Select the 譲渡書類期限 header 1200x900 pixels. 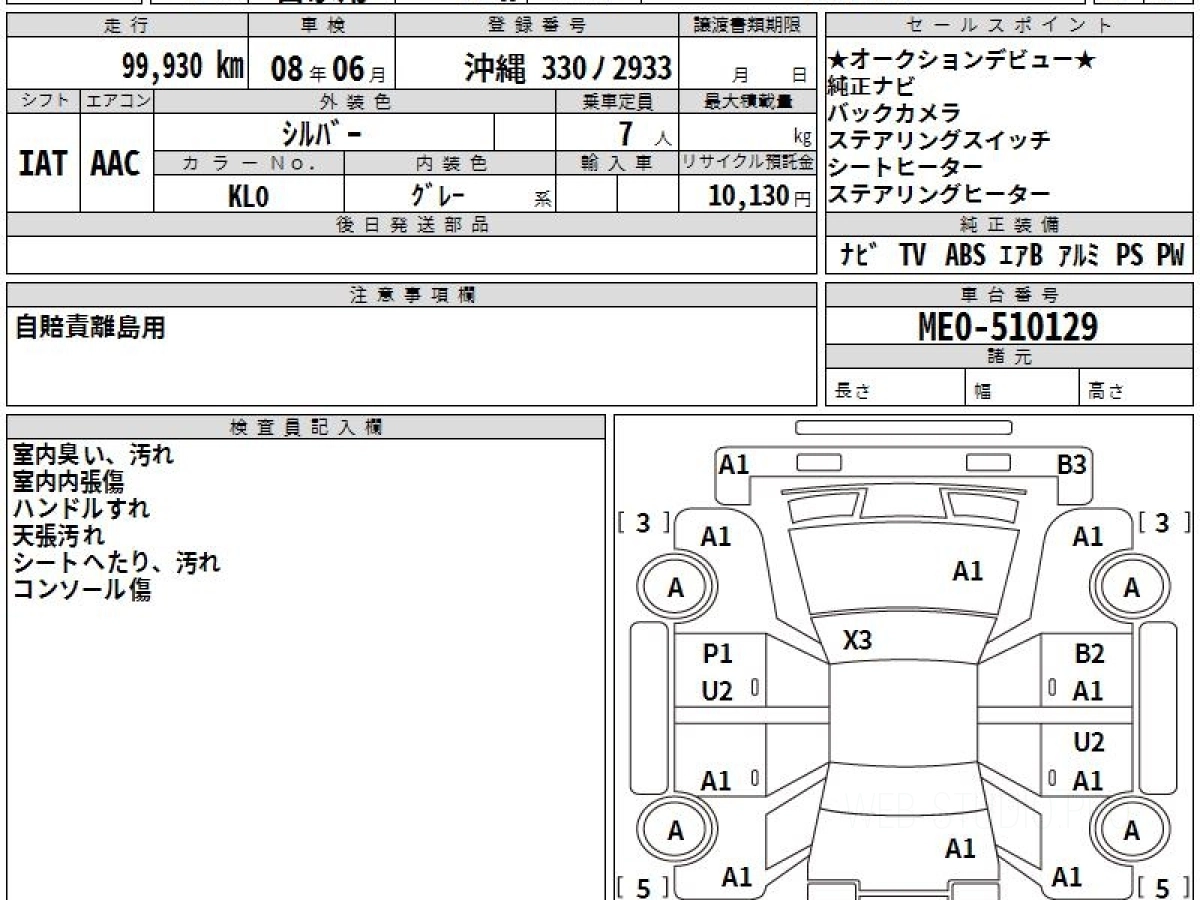(749, 26)
